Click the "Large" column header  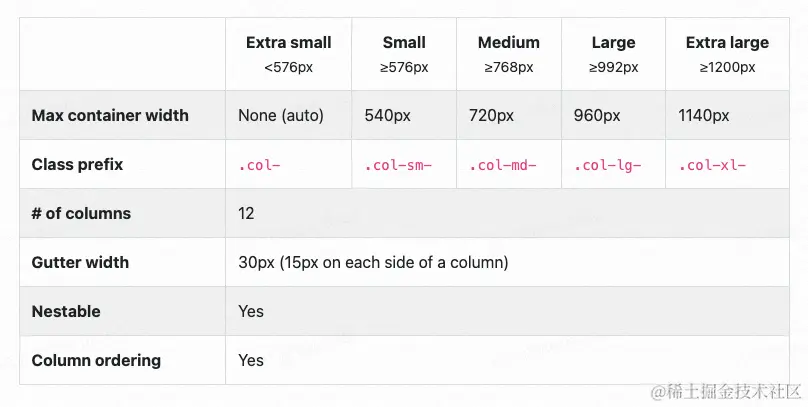tap(613, 43)
